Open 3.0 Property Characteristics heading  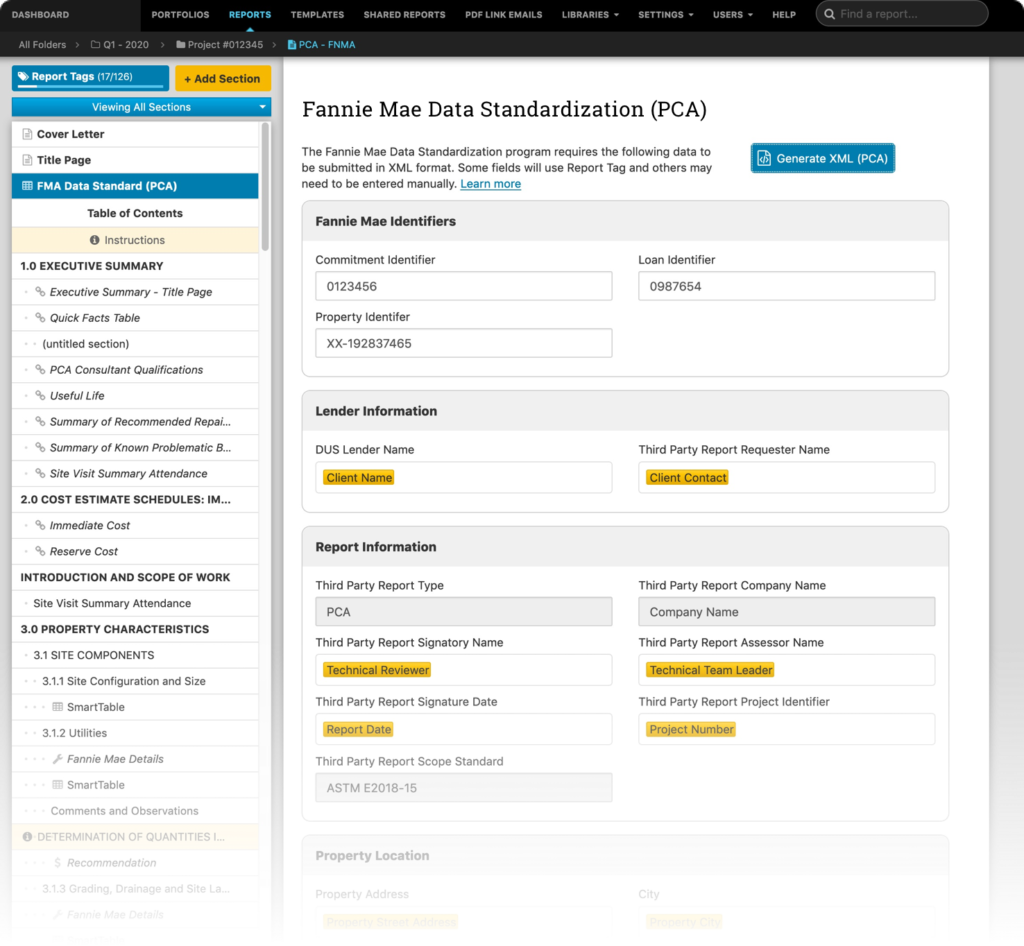pyautogui.click(x=135, y=629)
